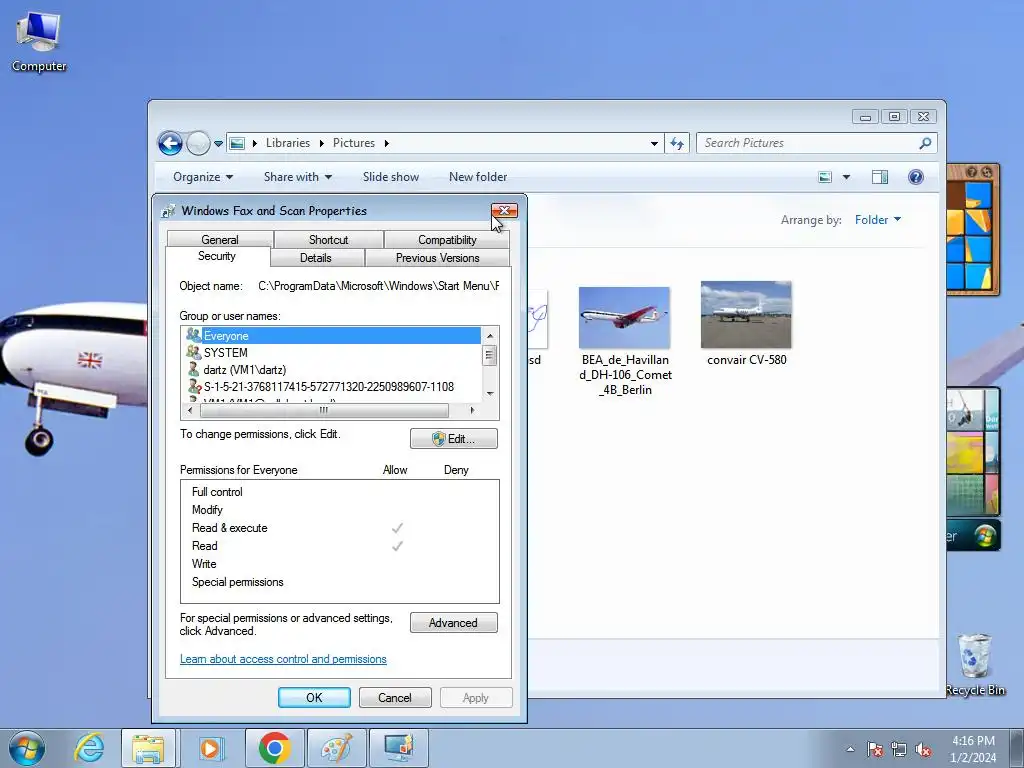
Task: Click the Edit permissions button
Action: point(454,439)
